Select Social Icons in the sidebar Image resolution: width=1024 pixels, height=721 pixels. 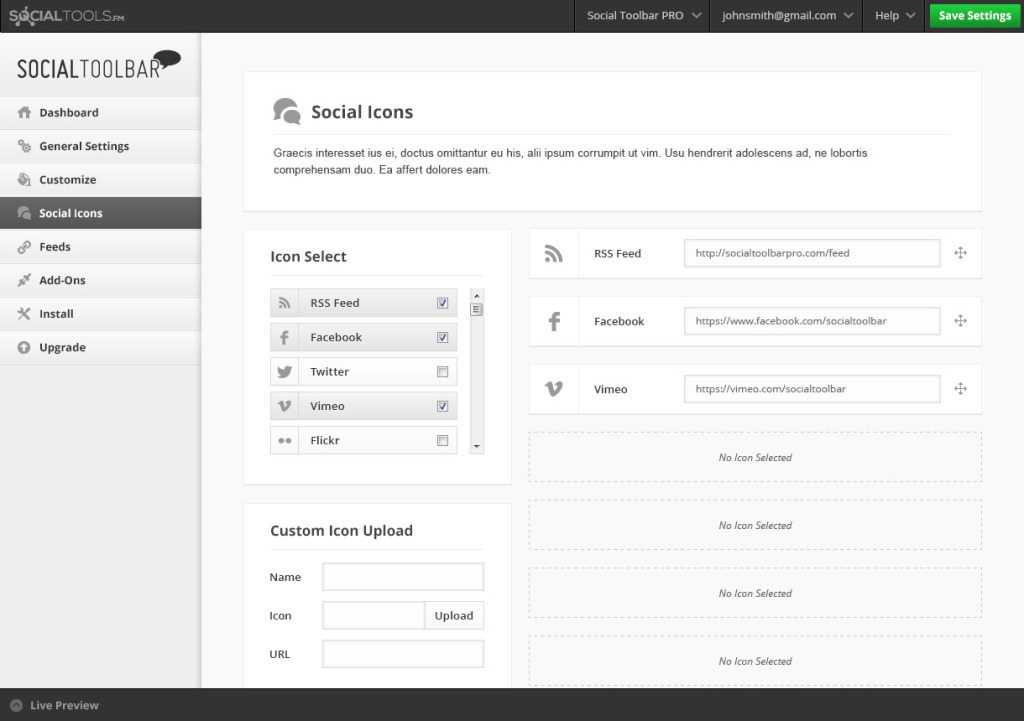(101, 213)
